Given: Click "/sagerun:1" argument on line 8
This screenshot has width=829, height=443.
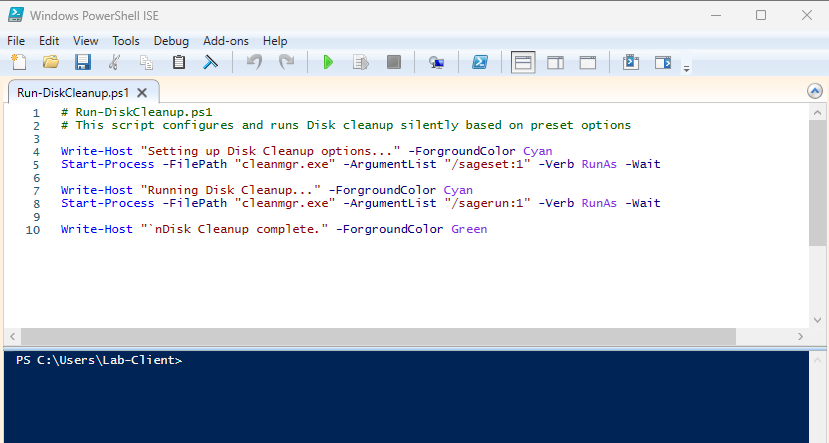Looking at the screenshot, I should tap(487, 203).
